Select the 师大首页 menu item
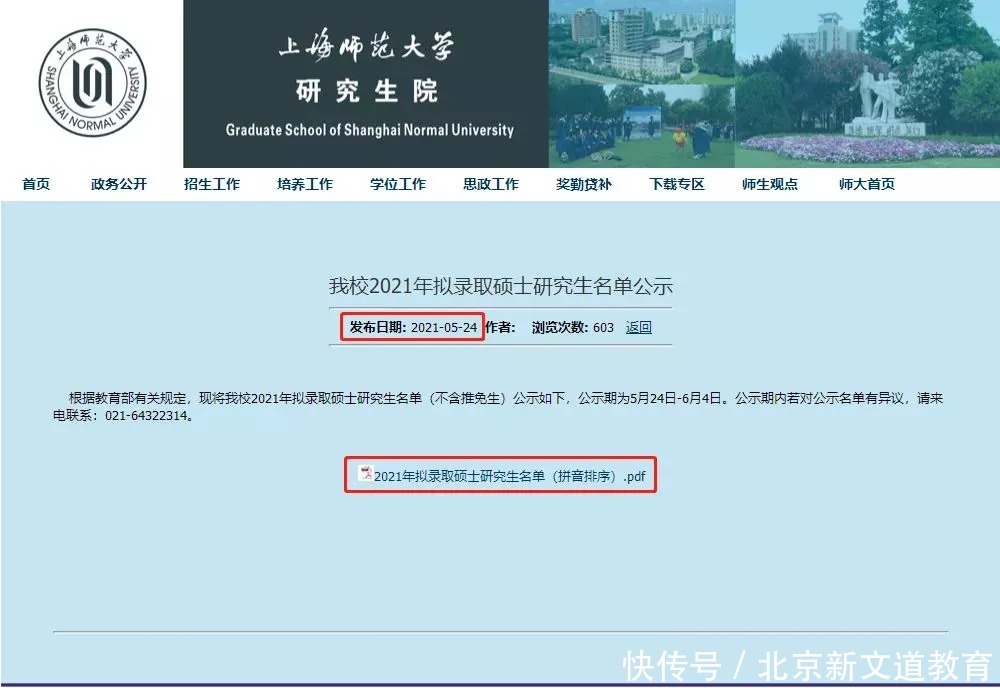This screenshot has height=688, width=1000. pyautogui.click(x=864, y=183)
